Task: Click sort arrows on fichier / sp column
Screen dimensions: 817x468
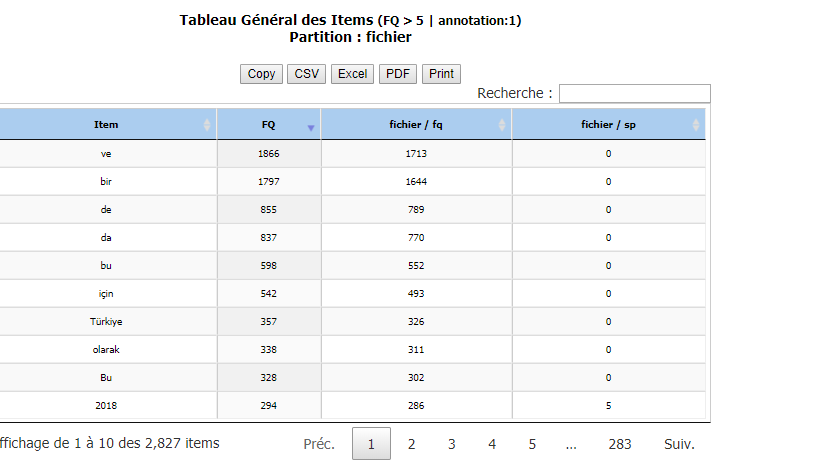Action: coord(696,125)
